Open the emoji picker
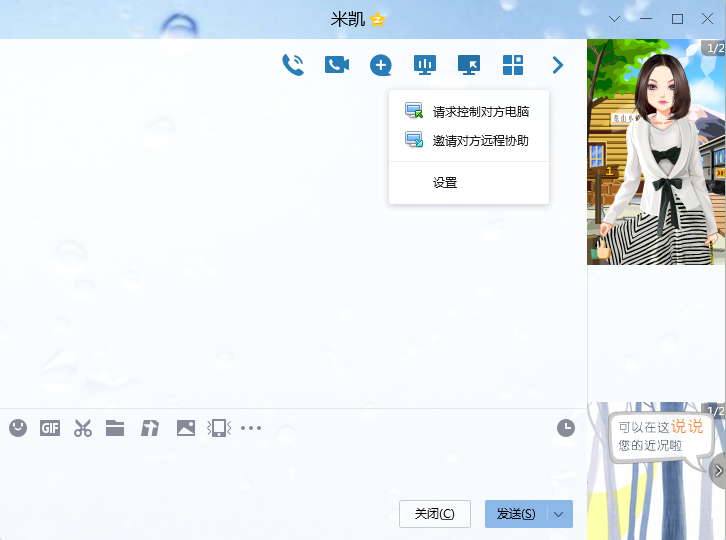The height and width of the screenshot is (540, 726). [18, 428]
